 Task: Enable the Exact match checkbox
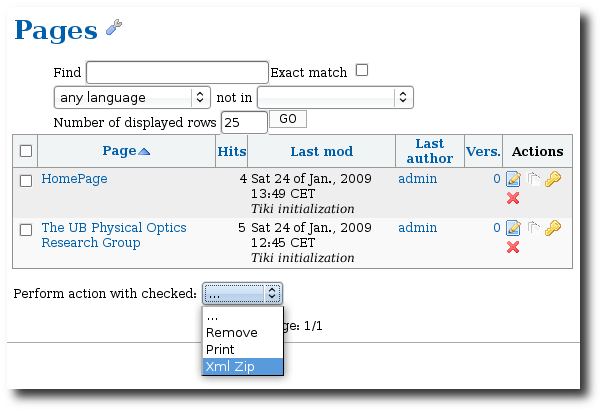361,70
